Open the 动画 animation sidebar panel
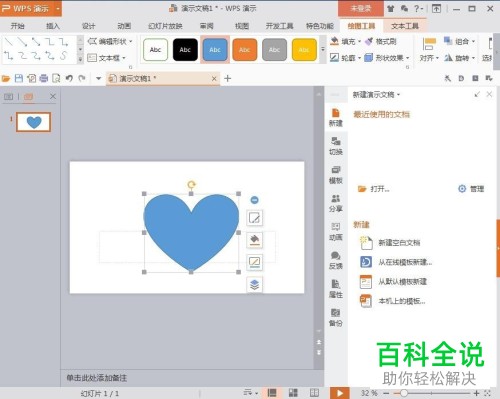This screenshot has height=399, width=500. [336, 232]
